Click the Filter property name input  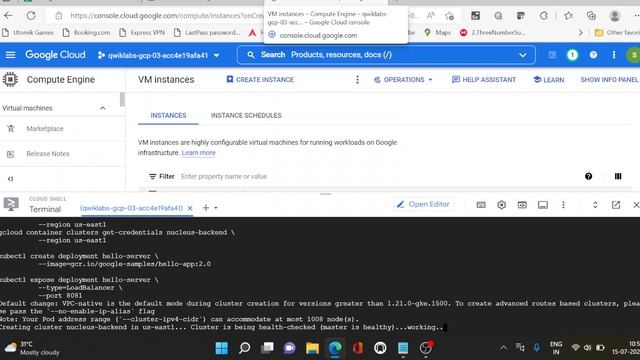(x=224, y=176)
